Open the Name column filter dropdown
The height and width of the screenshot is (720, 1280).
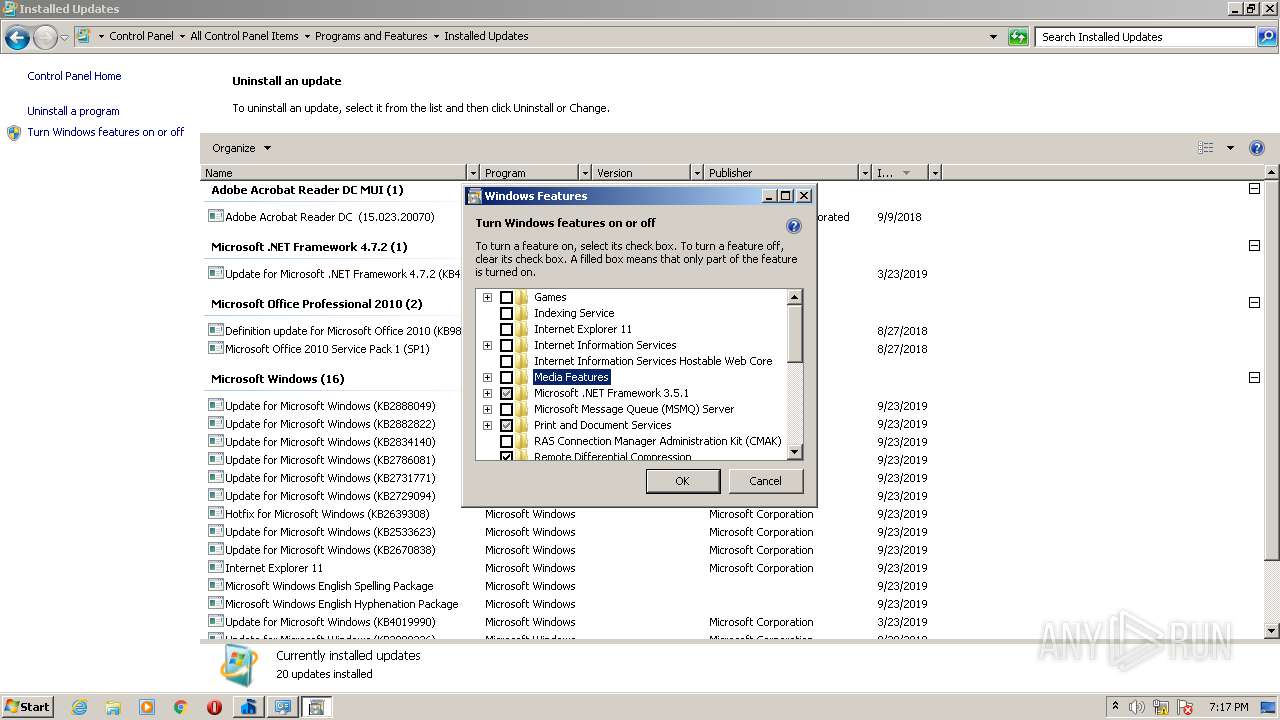tap(473, 173)
